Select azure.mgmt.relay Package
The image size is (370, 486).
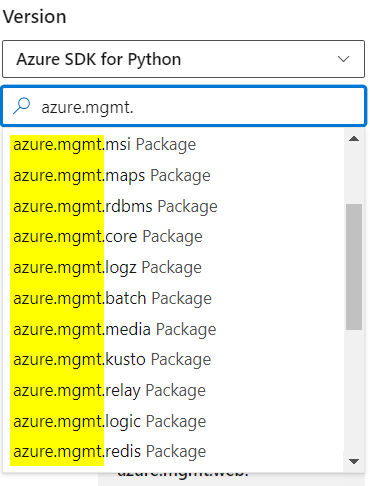(173, 391)
